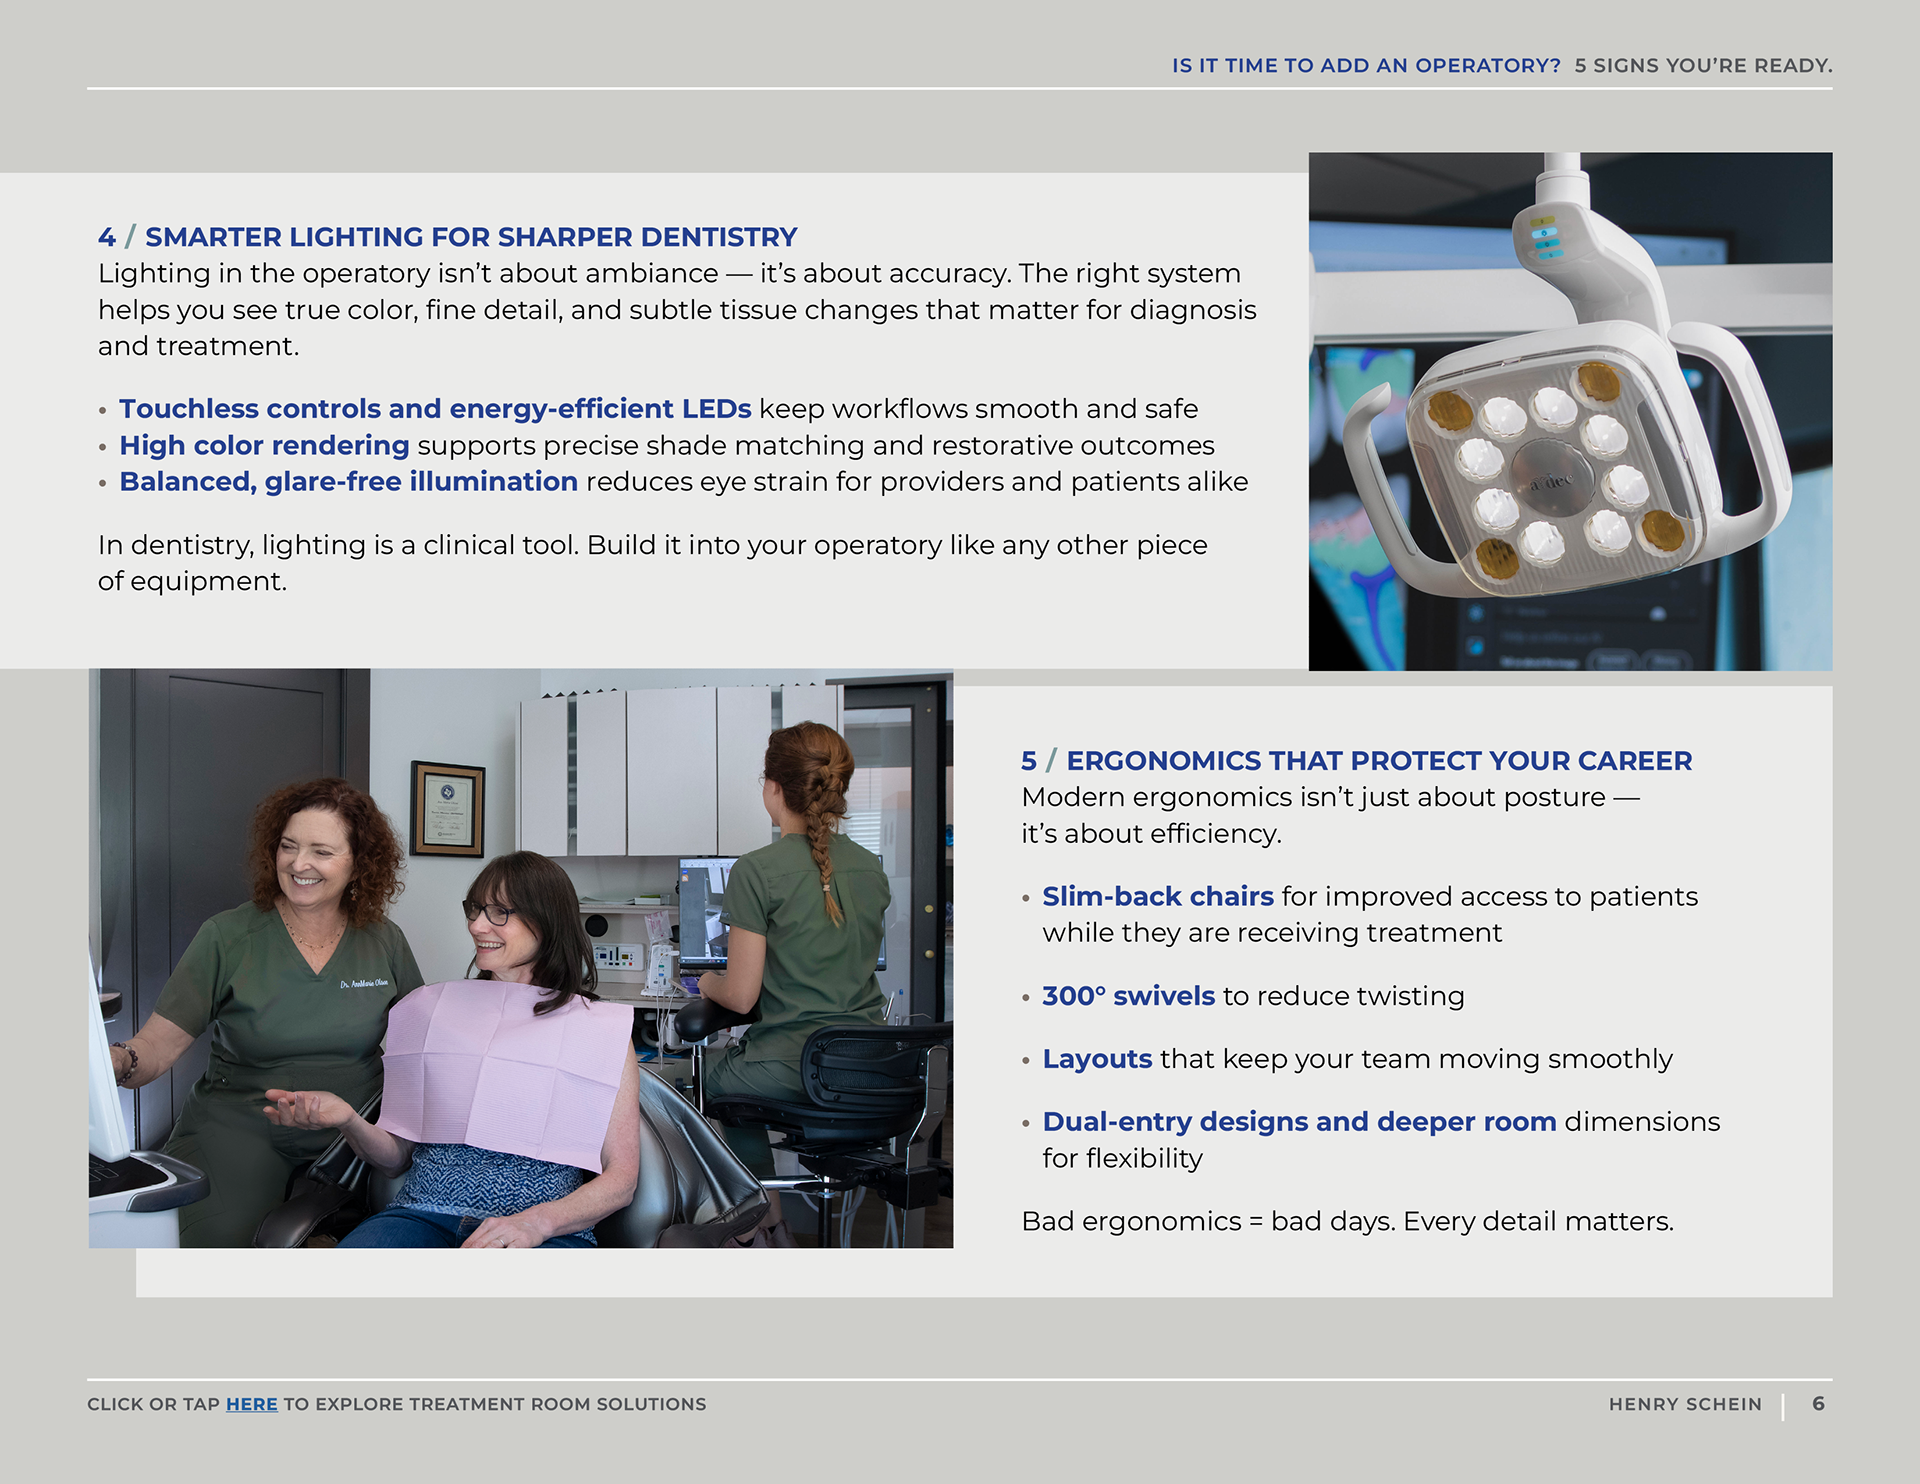Click the HERE link in footer
1920x1484 pixels.
251,1404
